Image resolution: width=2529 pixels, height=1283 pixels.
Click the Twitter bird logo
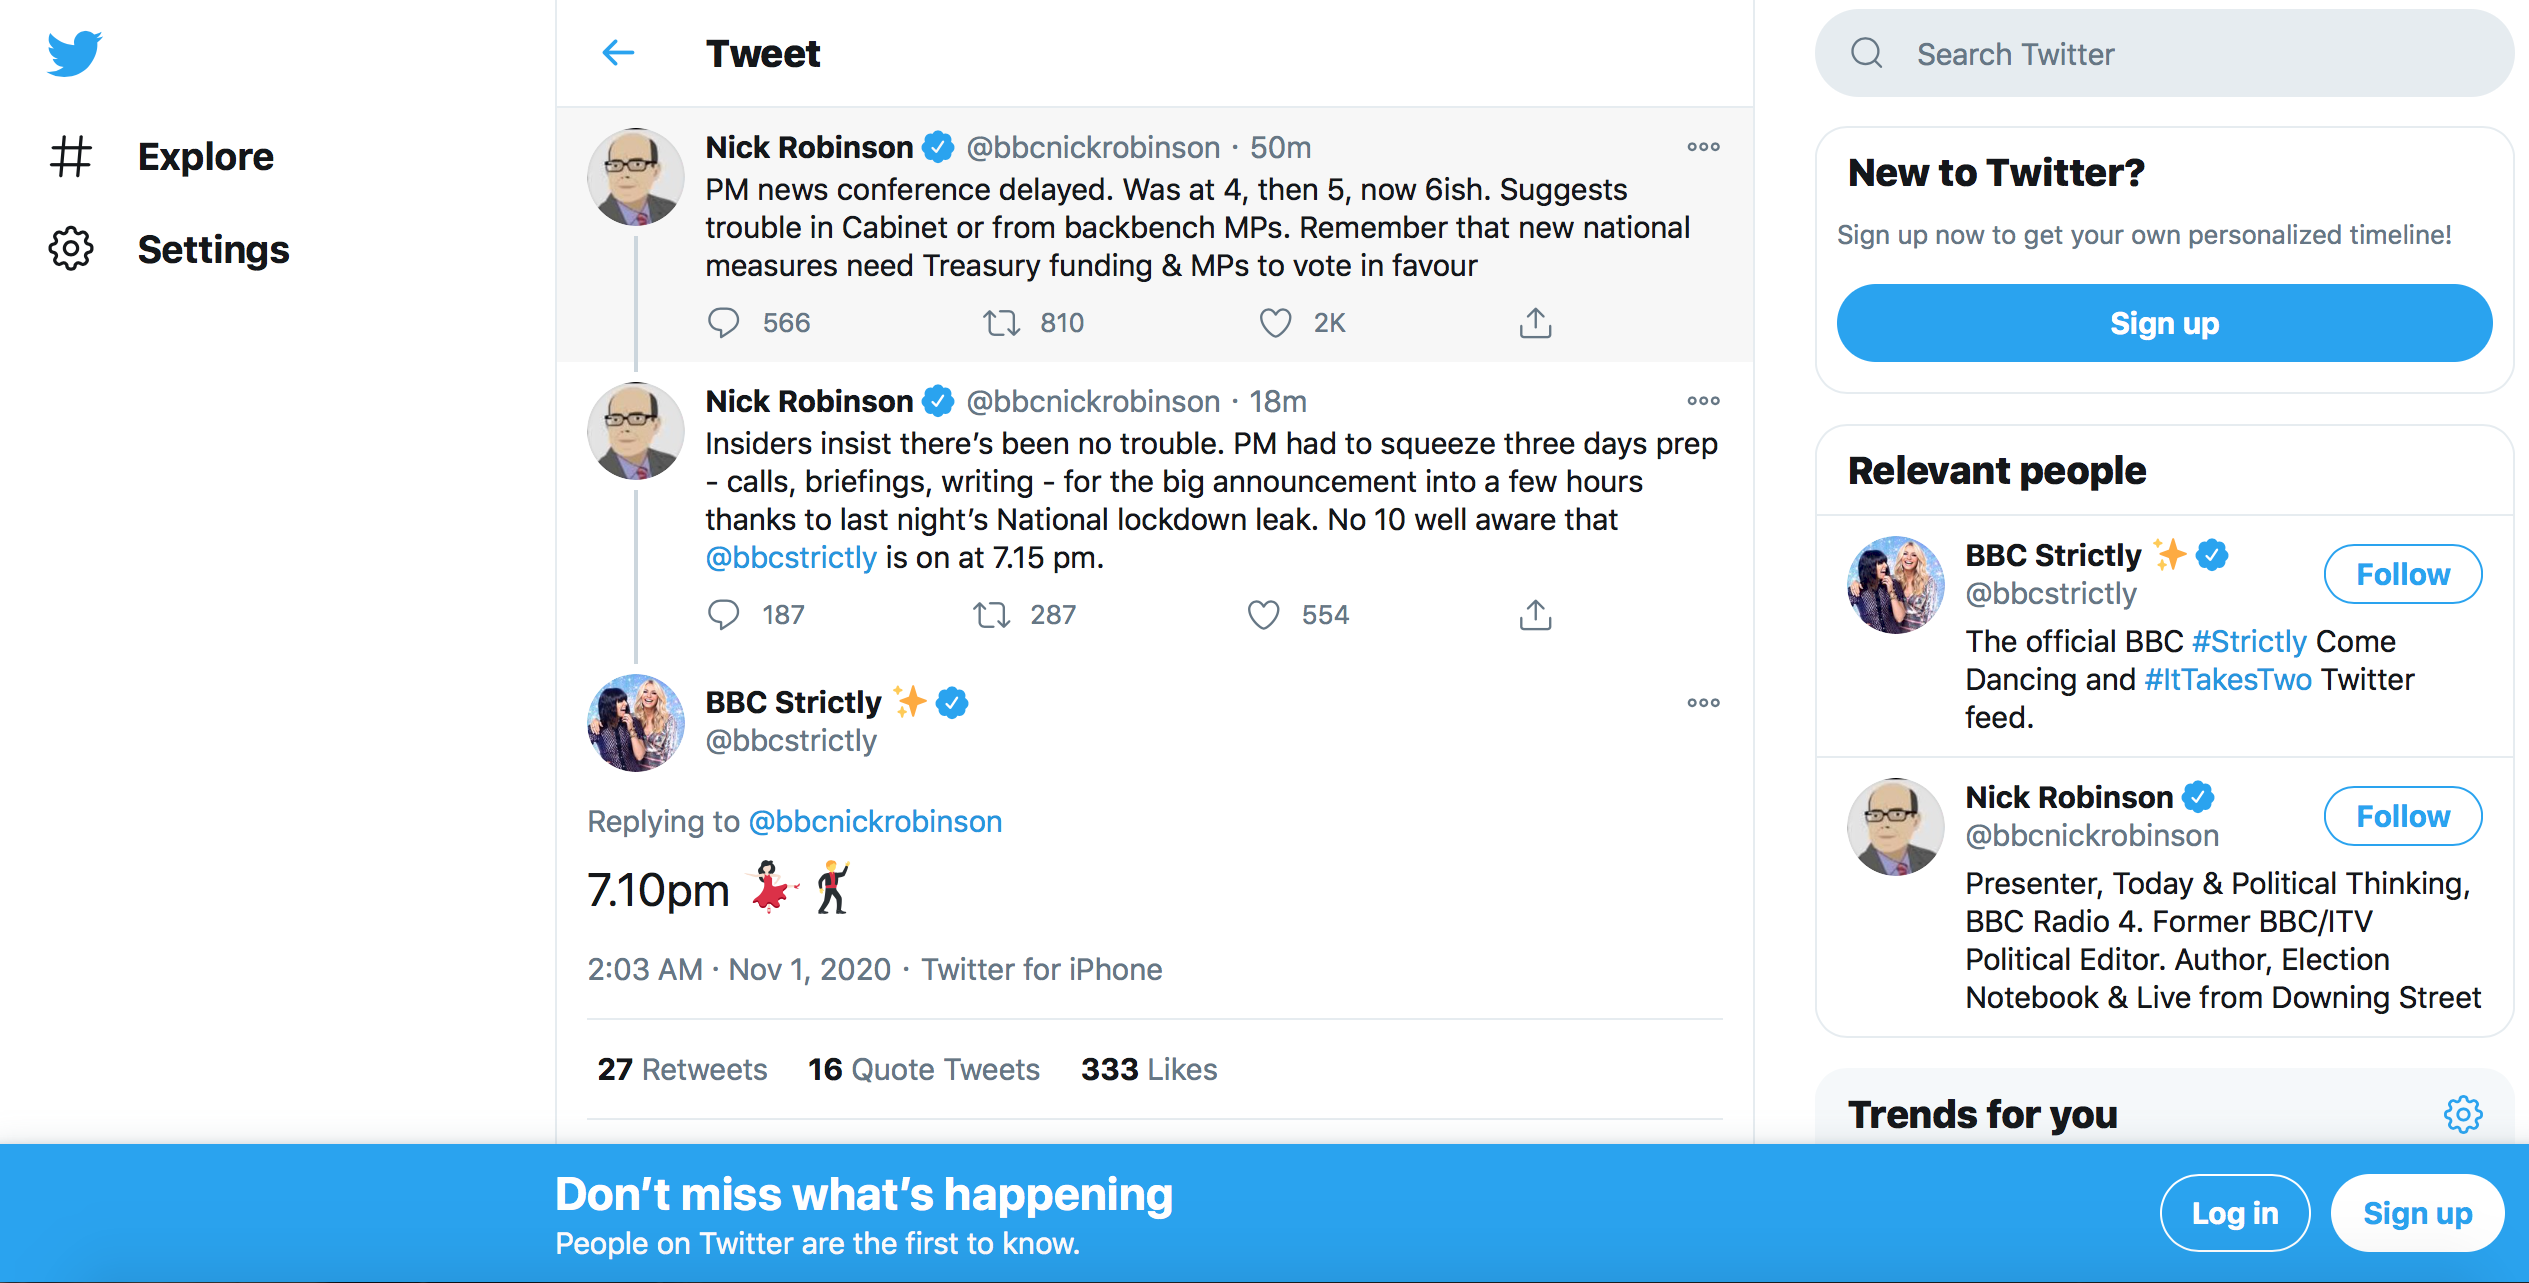tap(74, 53)
